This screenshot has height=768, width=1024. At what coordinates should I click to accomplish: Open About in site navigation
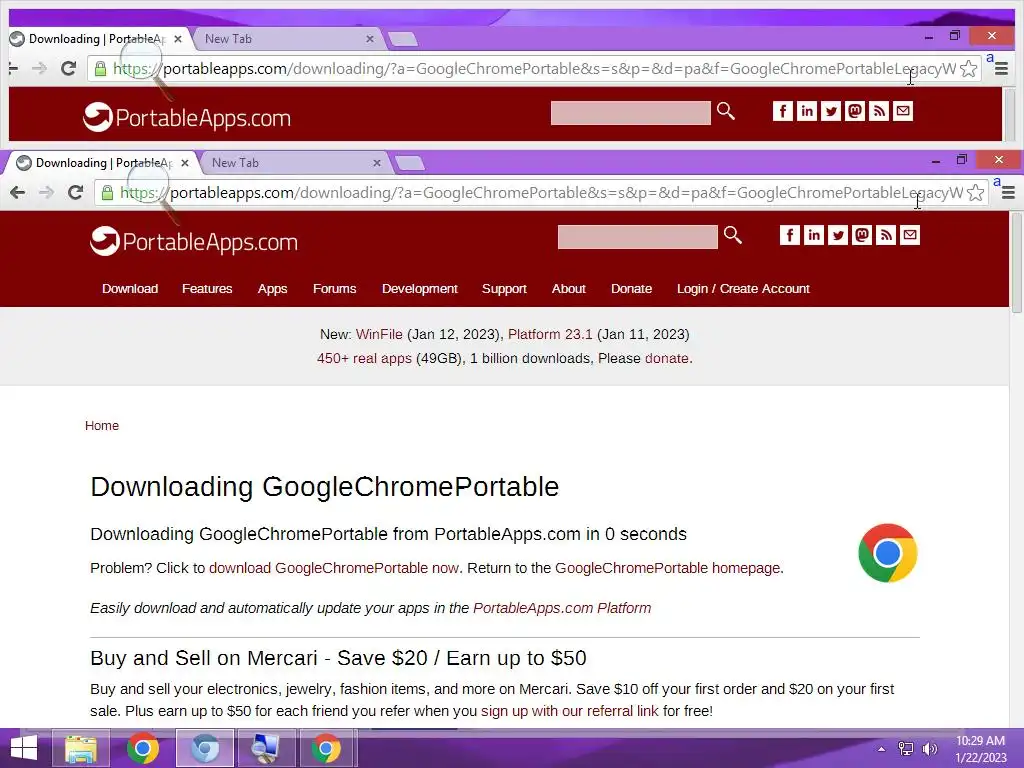(569, 289)
